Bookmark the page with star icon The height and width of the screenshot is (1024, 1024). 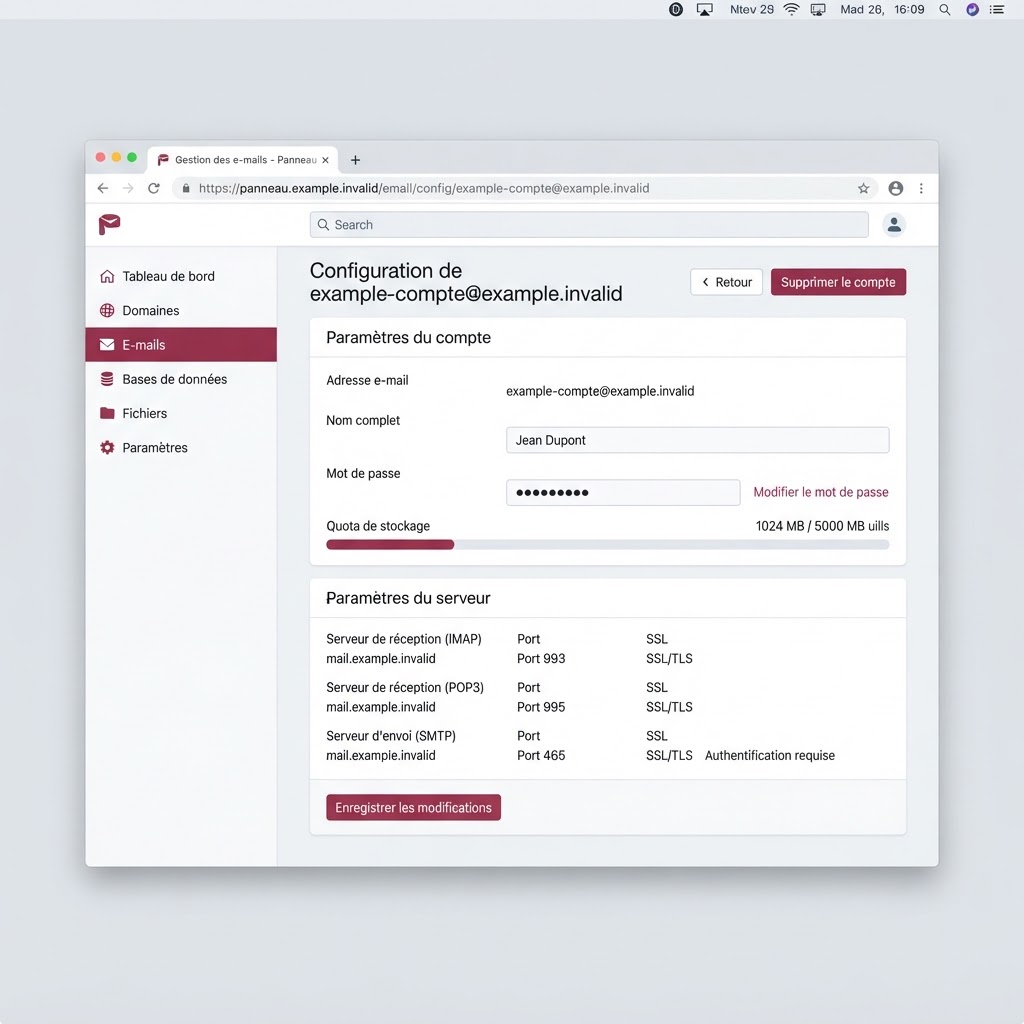pyautogui.click(x=863, y=189)
